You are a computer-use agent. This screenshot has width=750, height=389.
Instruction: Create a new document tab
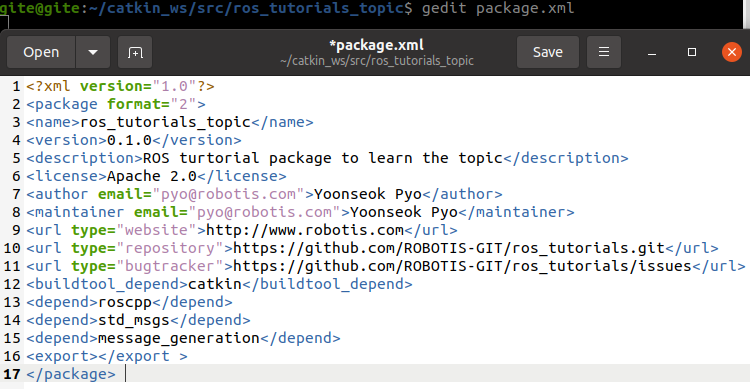point(135,52)
